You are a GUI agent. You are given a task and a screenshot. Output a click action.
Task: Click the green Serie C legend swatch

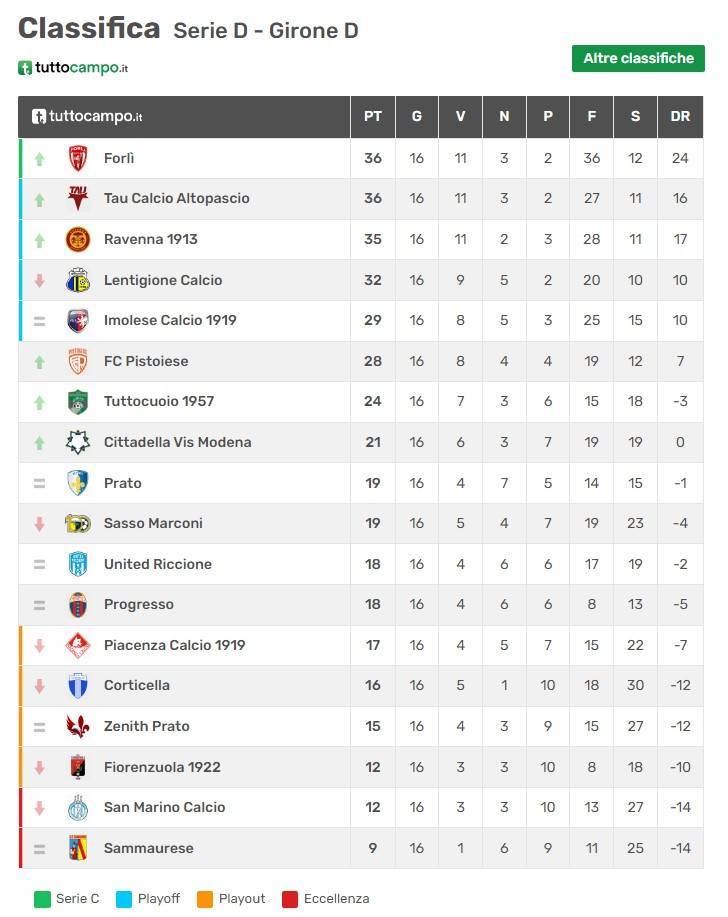42,899
